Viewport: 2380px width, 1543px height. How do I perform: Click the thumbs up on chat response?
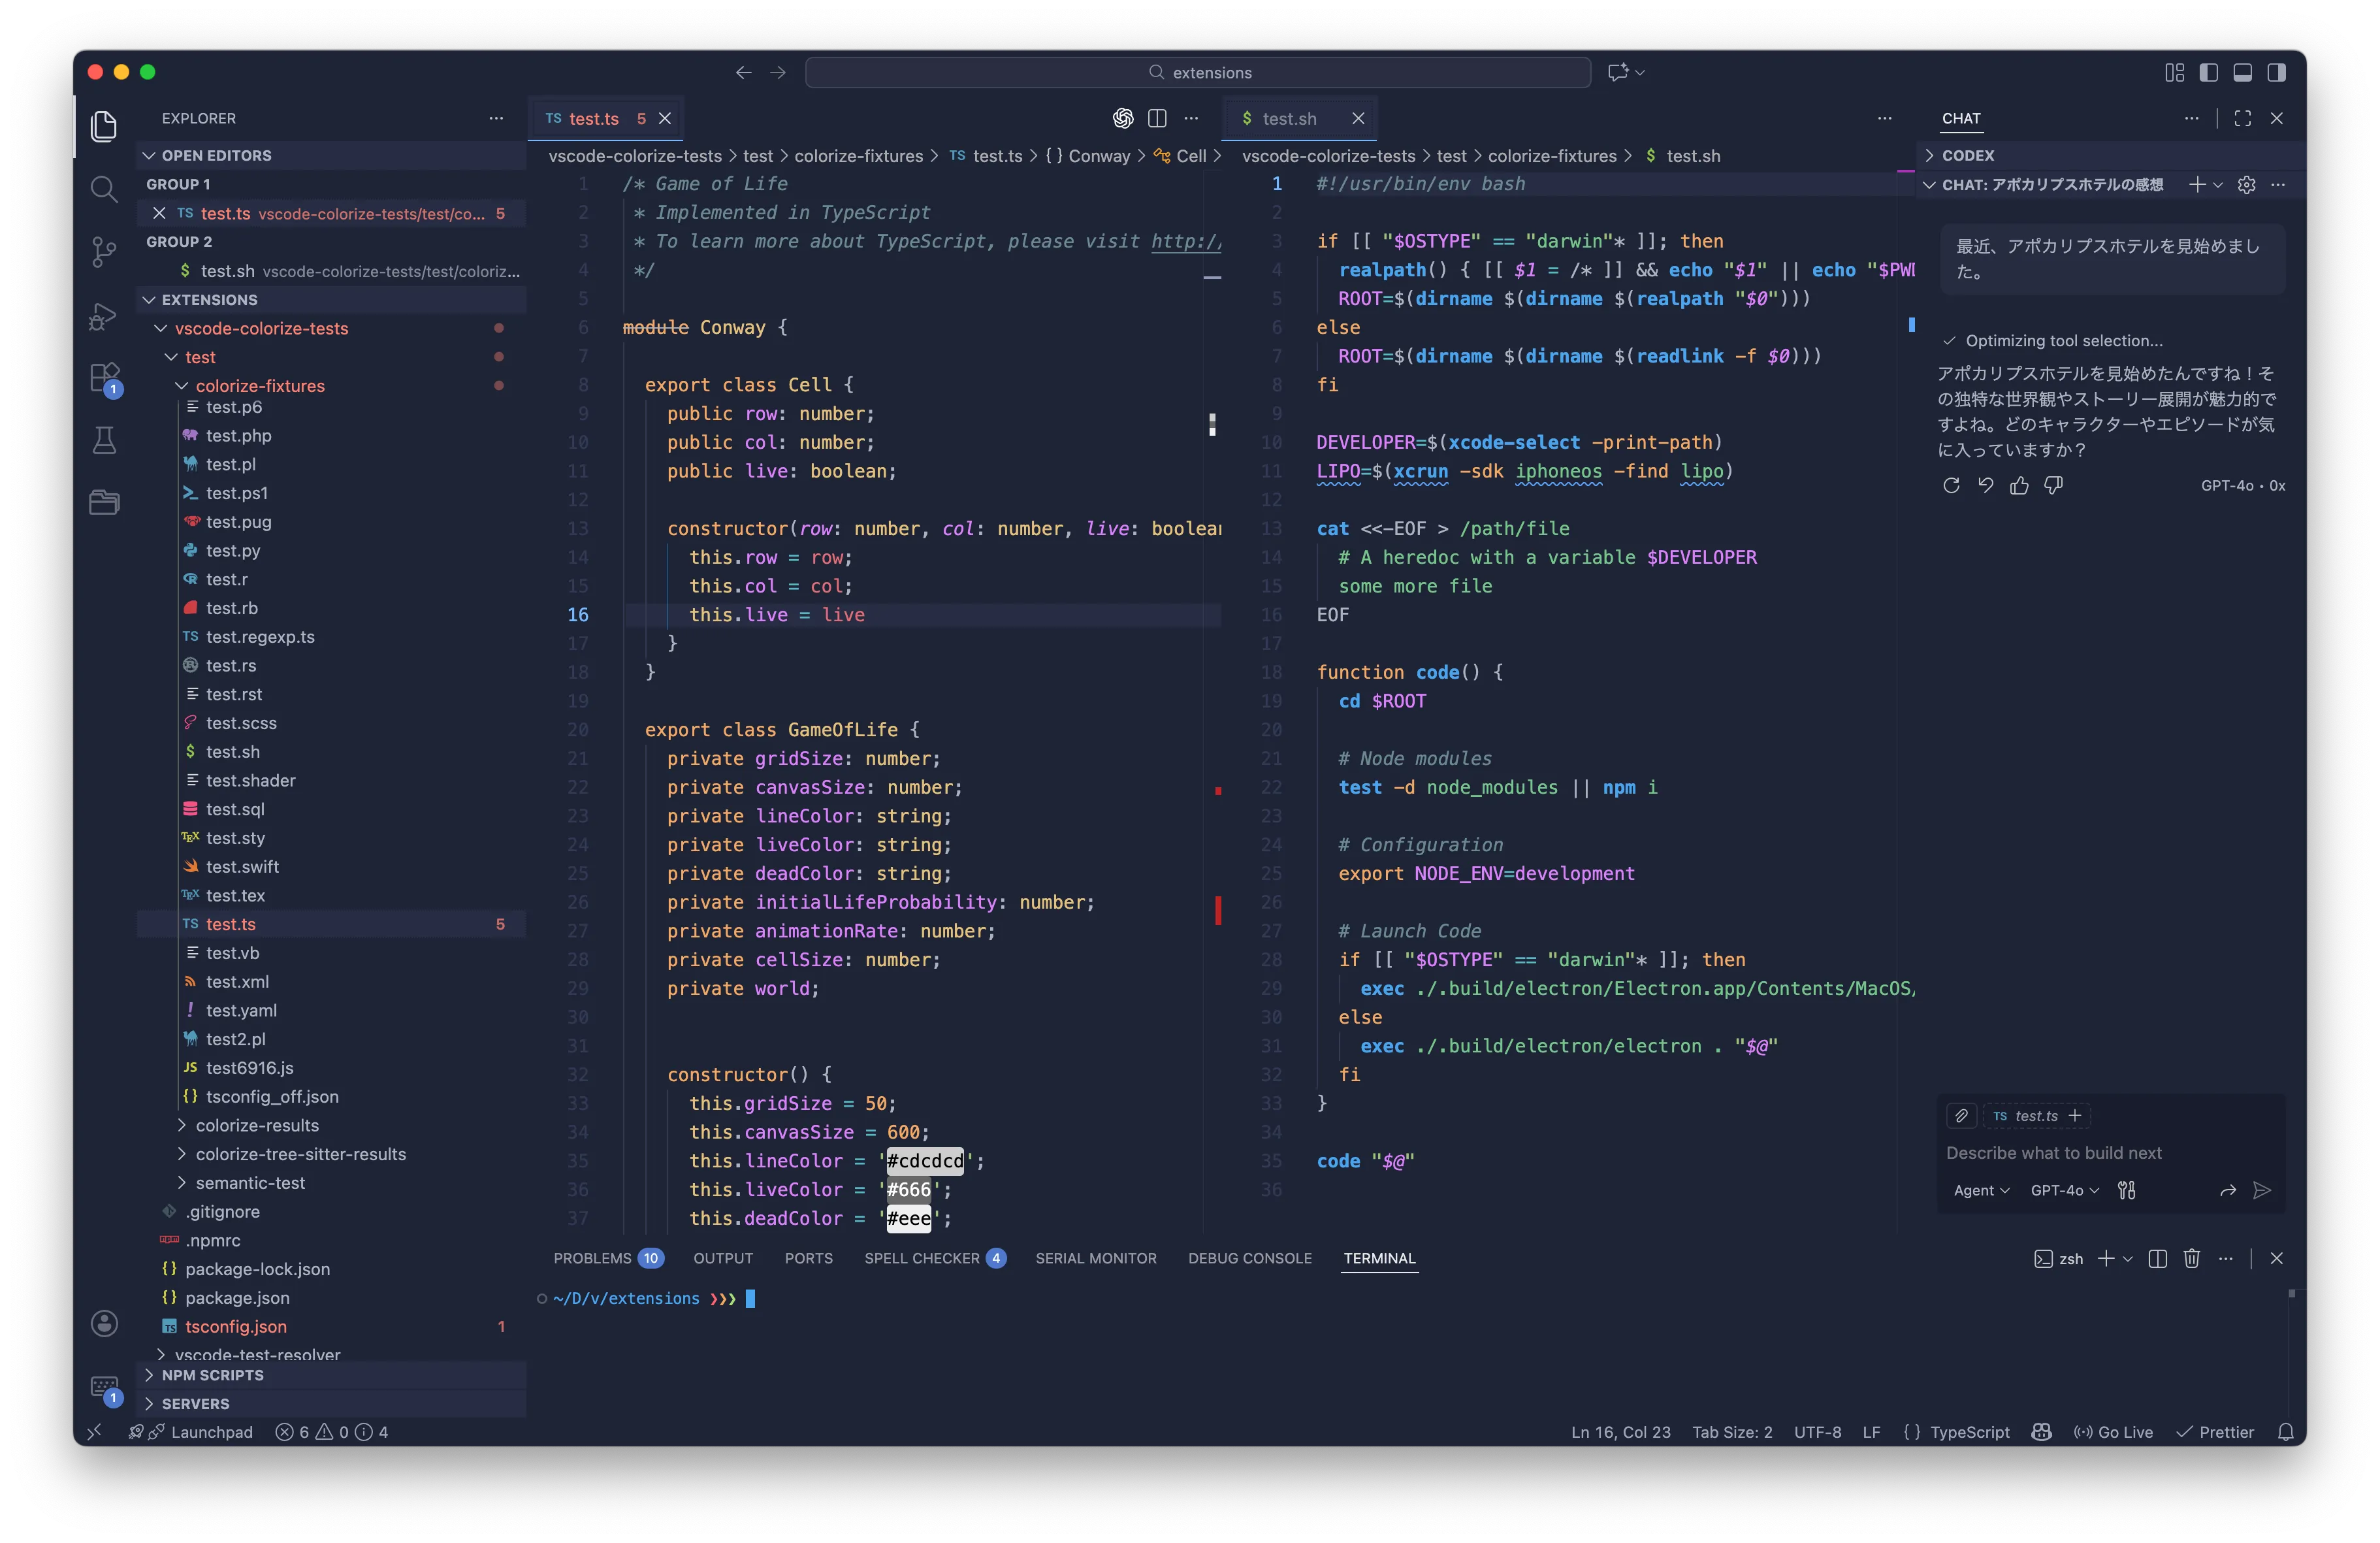2019,485
